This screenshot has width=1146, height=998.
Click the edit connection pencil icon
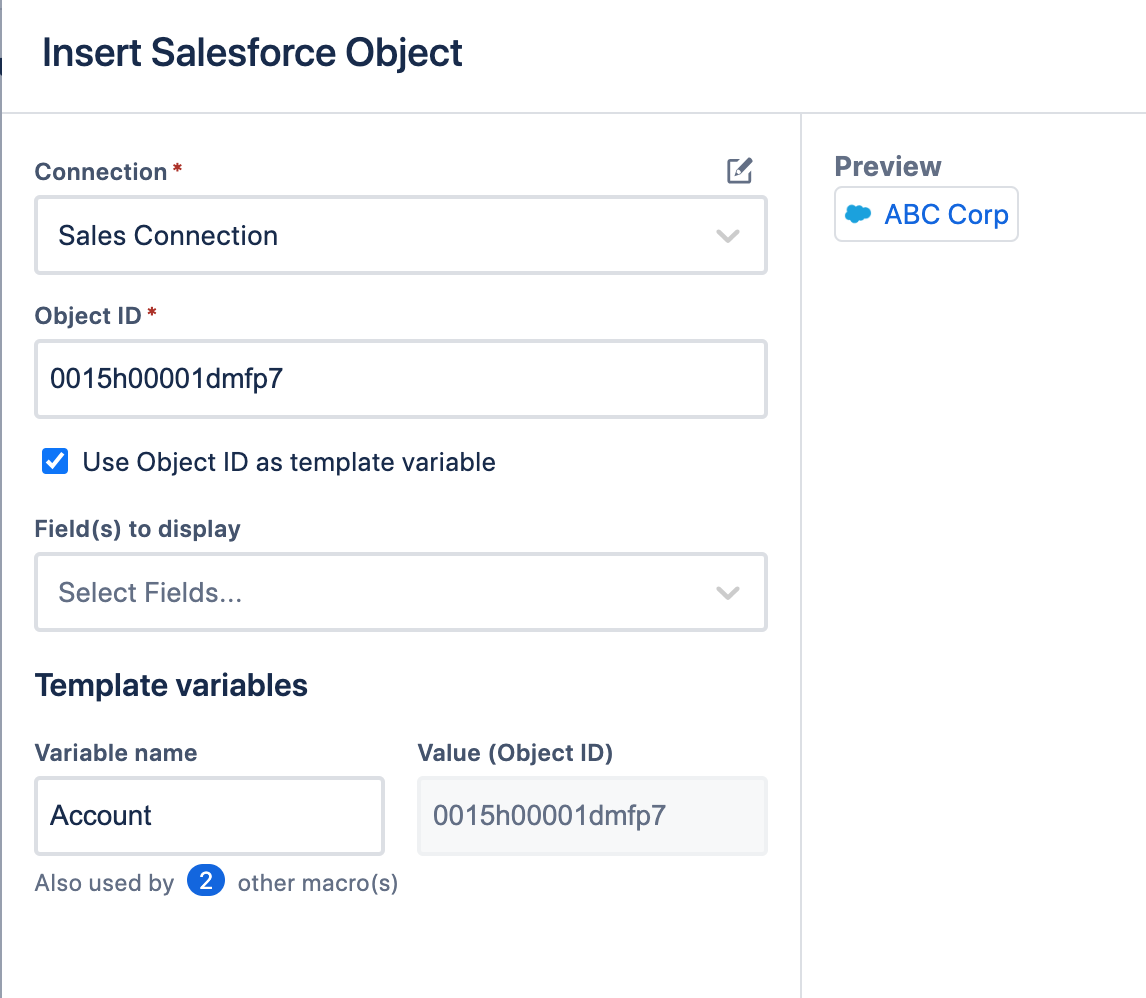pos(739,171)
